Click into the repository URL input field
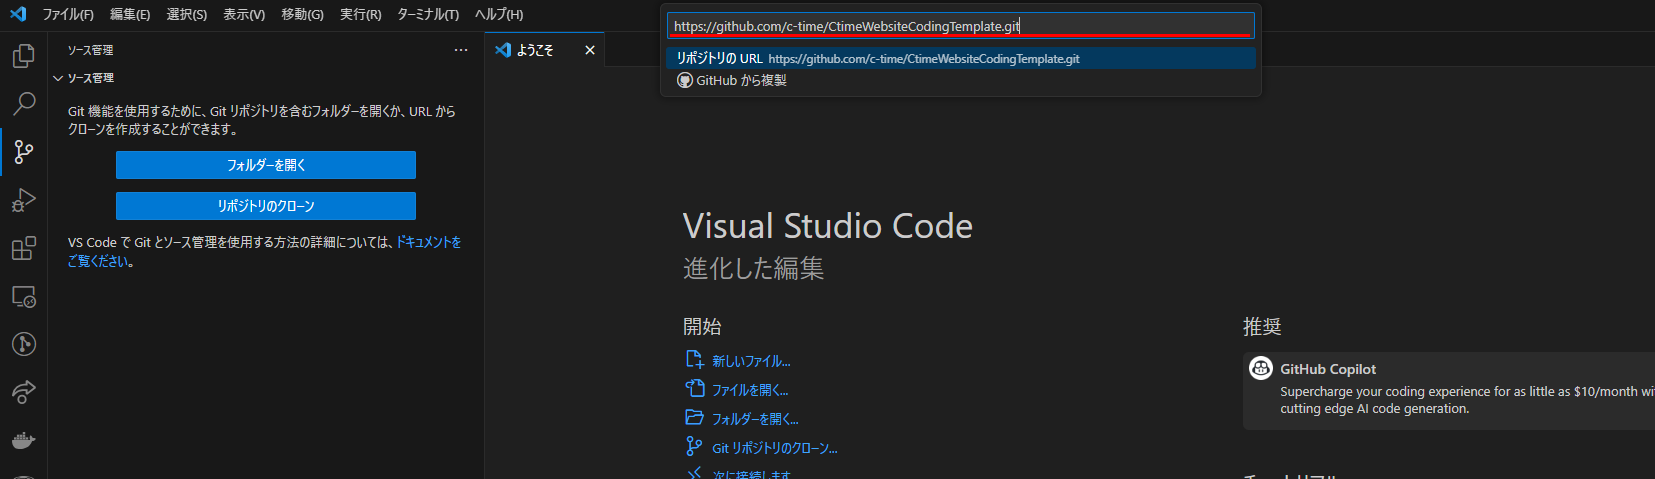The image size is (1655, 479). click(x=960, y=26)
